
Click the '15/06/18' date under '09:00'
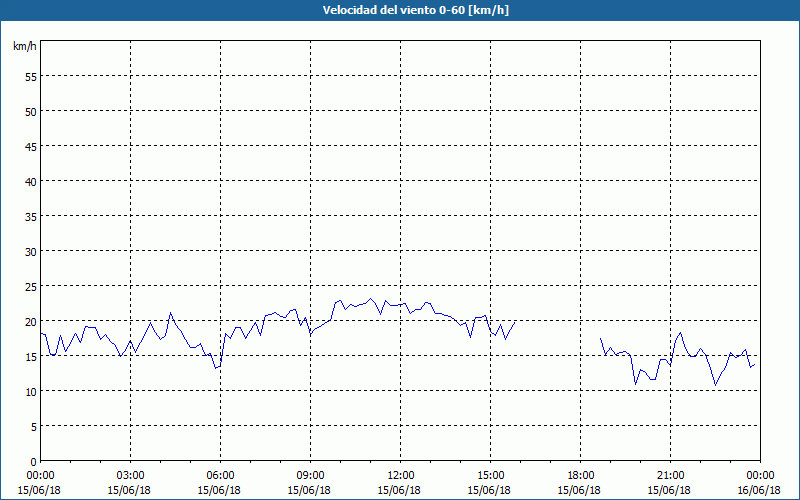click(309, 490)
